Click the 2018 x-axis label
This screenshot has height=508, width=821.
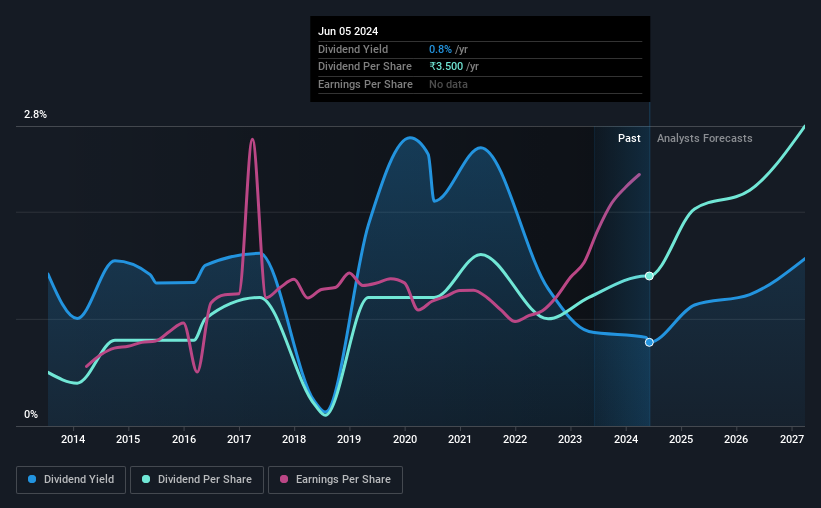pyautogui.click(x=294, y=439)
